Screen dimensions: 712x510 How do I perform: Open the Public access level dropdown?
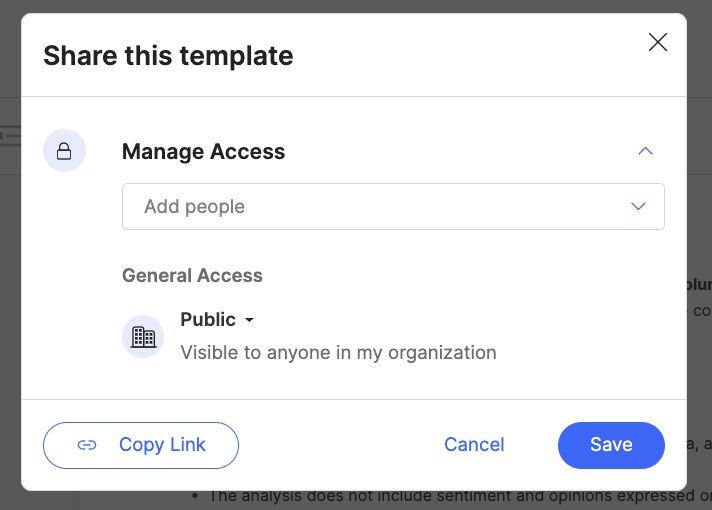pyautogui.click(x=217, y=320)
